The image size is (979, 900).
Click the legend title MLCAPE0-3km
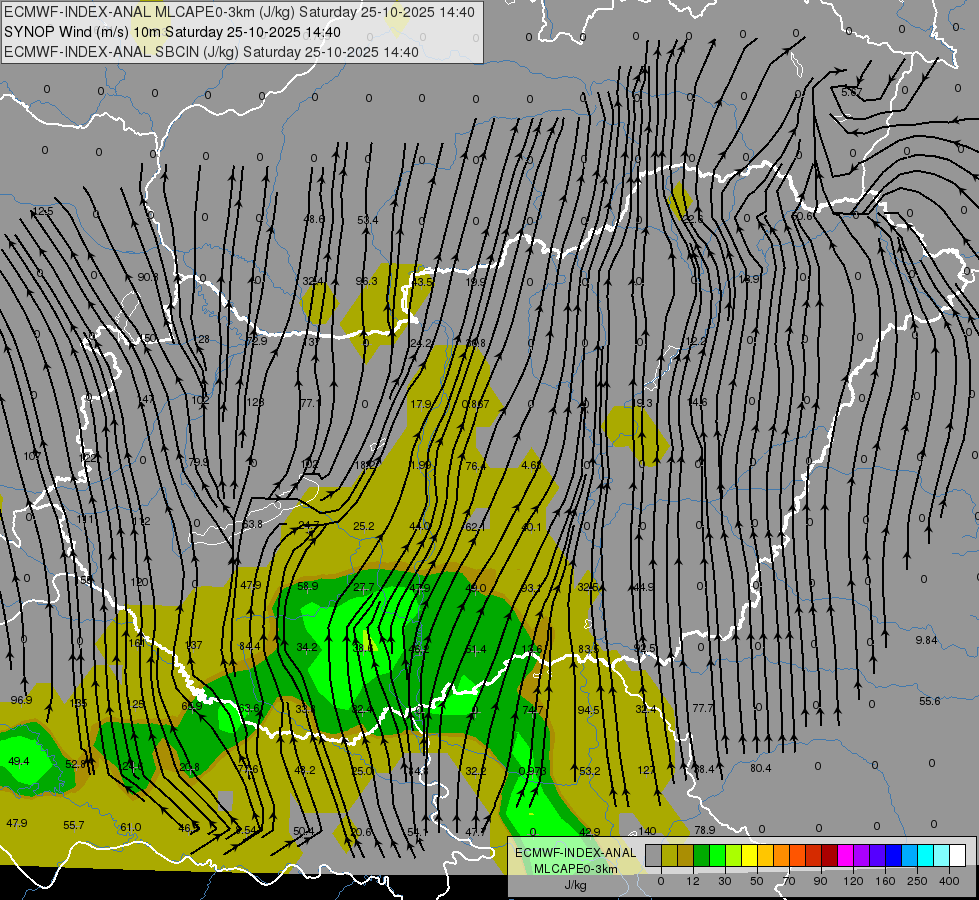(x=575, y=869)
